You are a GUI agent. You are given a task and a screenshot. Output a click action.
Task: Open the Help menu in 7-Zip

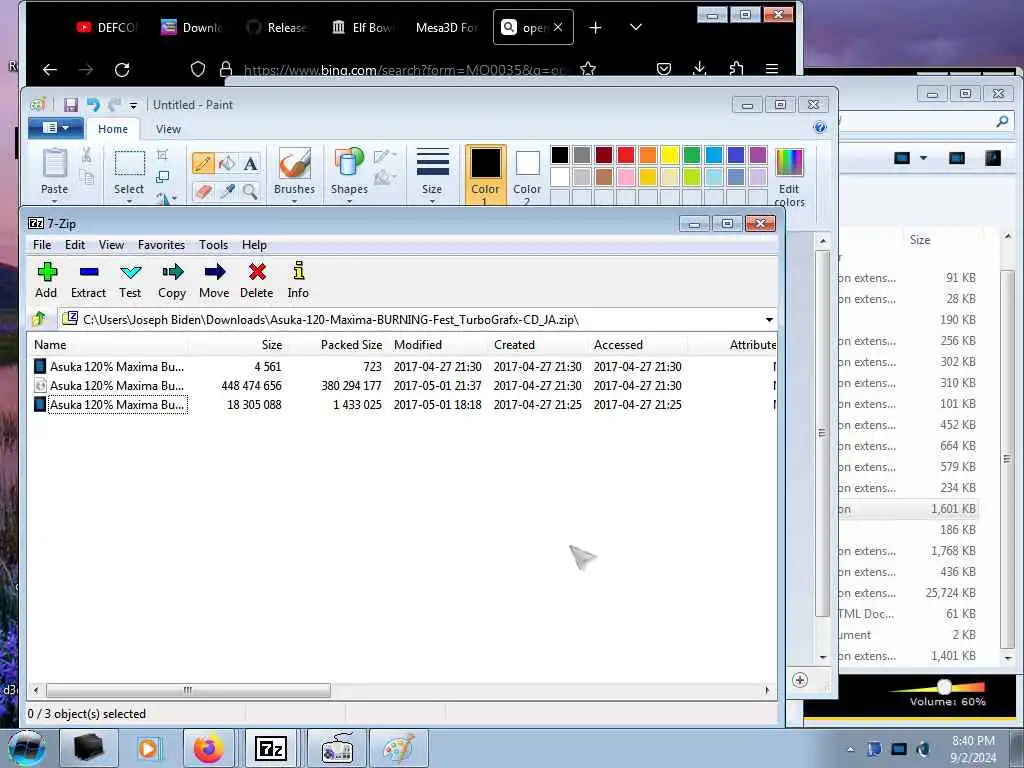(x=254, y=245)
